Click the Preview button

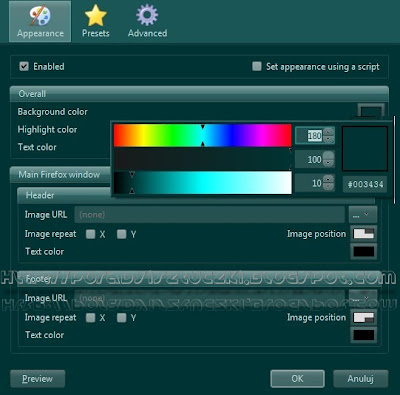37,379
